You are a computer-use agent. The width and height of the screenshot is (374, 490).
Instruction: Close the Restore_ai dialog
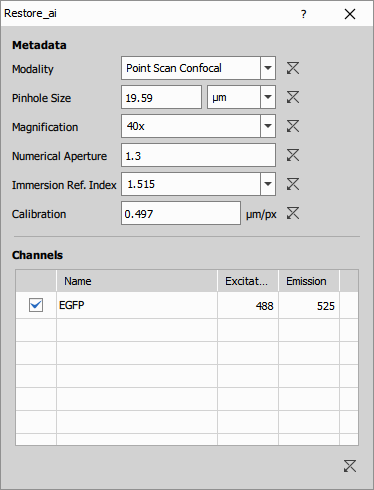350,14
